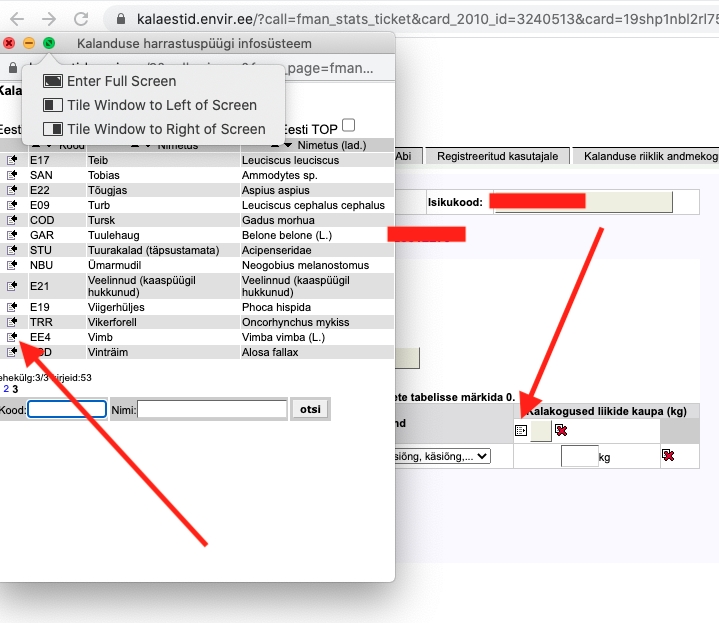719x623 pixels.
Task: Select the Viigerhüljes row icon (E19)
Action: (x=12, y=307)
